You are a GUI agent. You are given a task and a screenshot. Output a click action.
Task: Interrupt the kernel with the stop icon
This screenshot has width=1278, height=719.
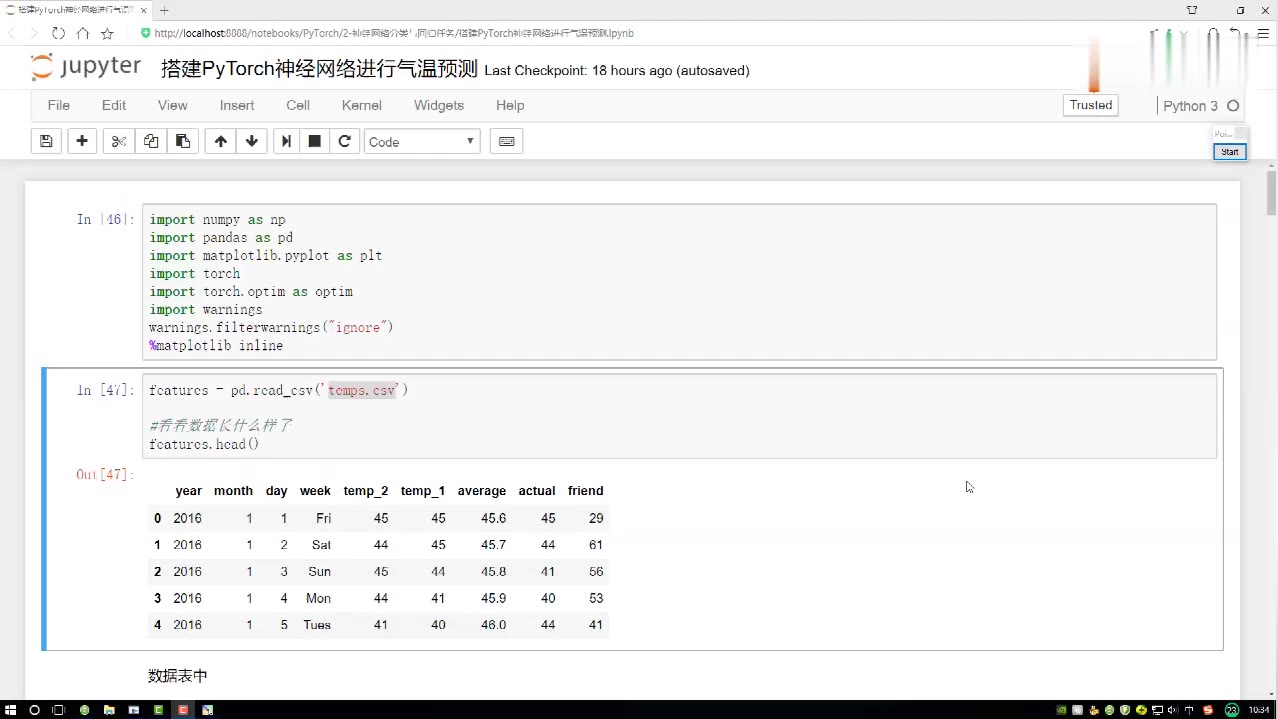(314, 141)
